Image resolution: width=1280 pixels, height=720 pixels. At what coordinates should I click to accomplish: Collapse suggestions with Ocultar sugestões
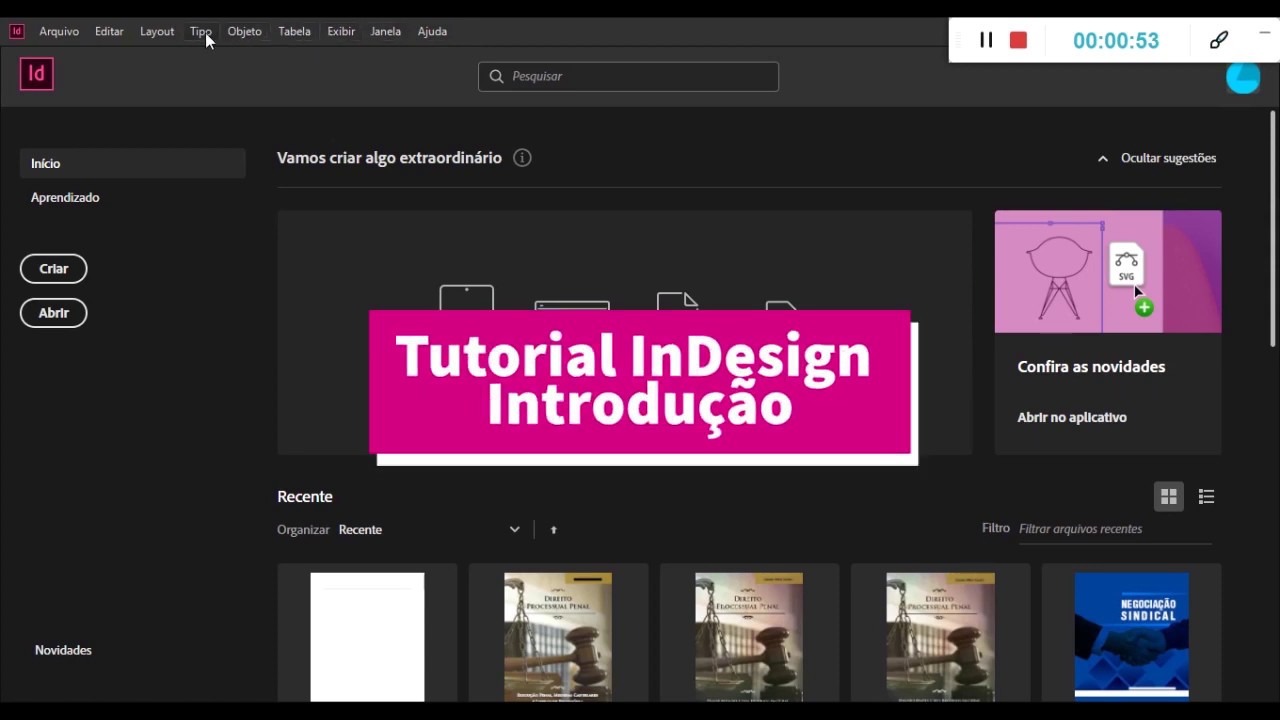click(1157, 158)
